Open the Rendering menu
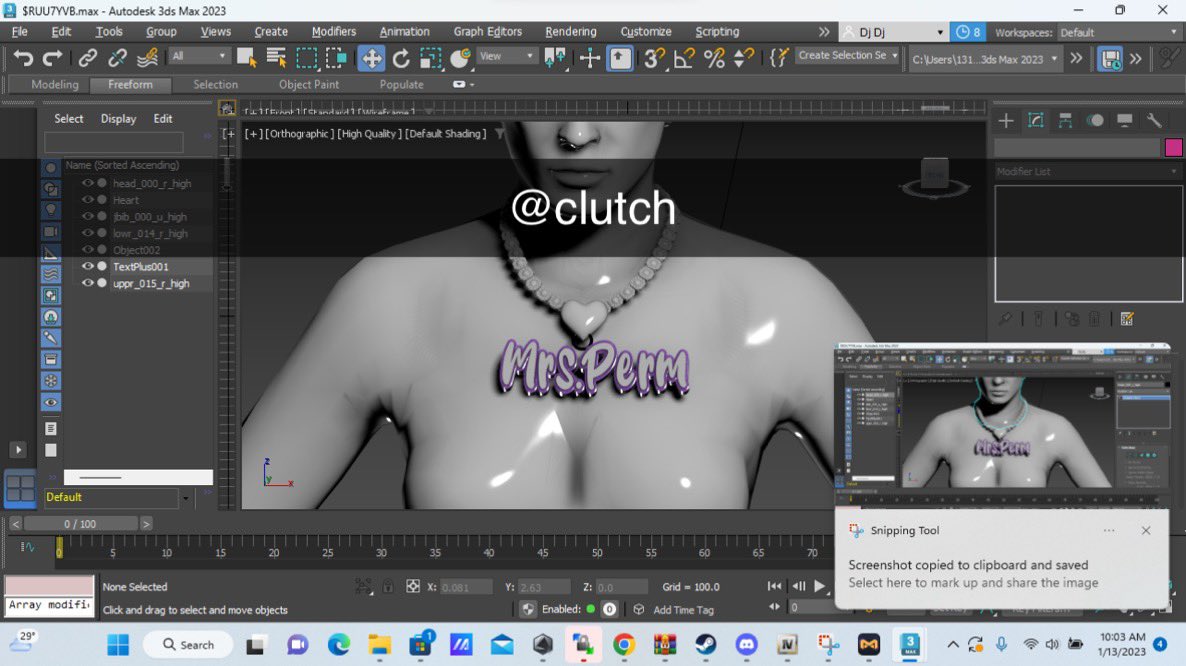 click(570, 32)
